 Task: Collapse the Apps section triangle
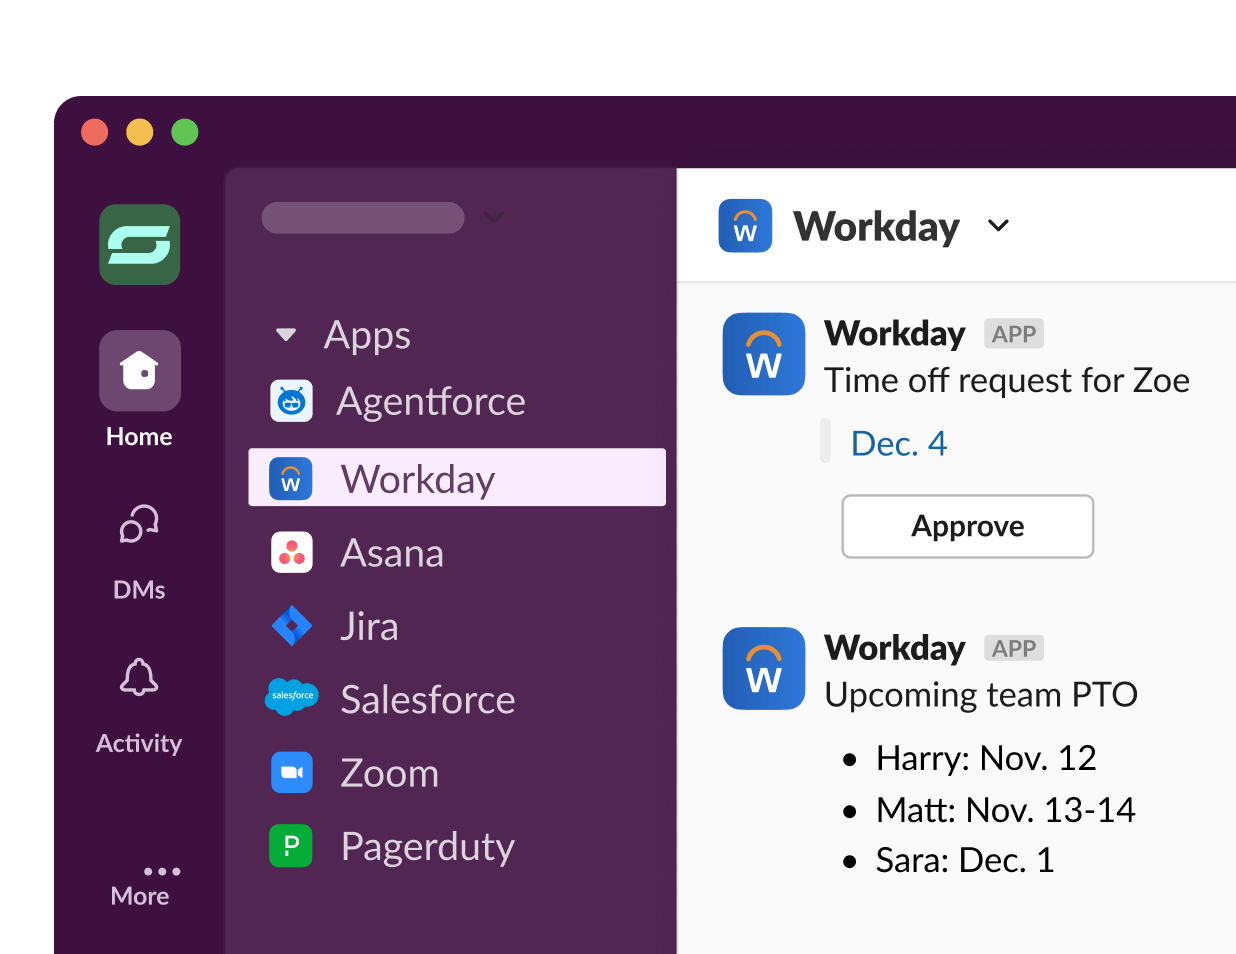[x=286, y=335]
